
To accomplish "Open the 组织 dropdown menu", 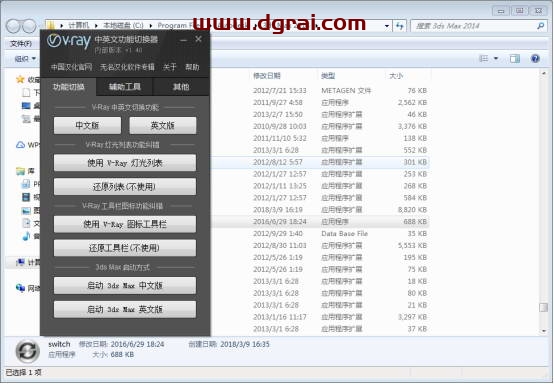I will [25, 59].
